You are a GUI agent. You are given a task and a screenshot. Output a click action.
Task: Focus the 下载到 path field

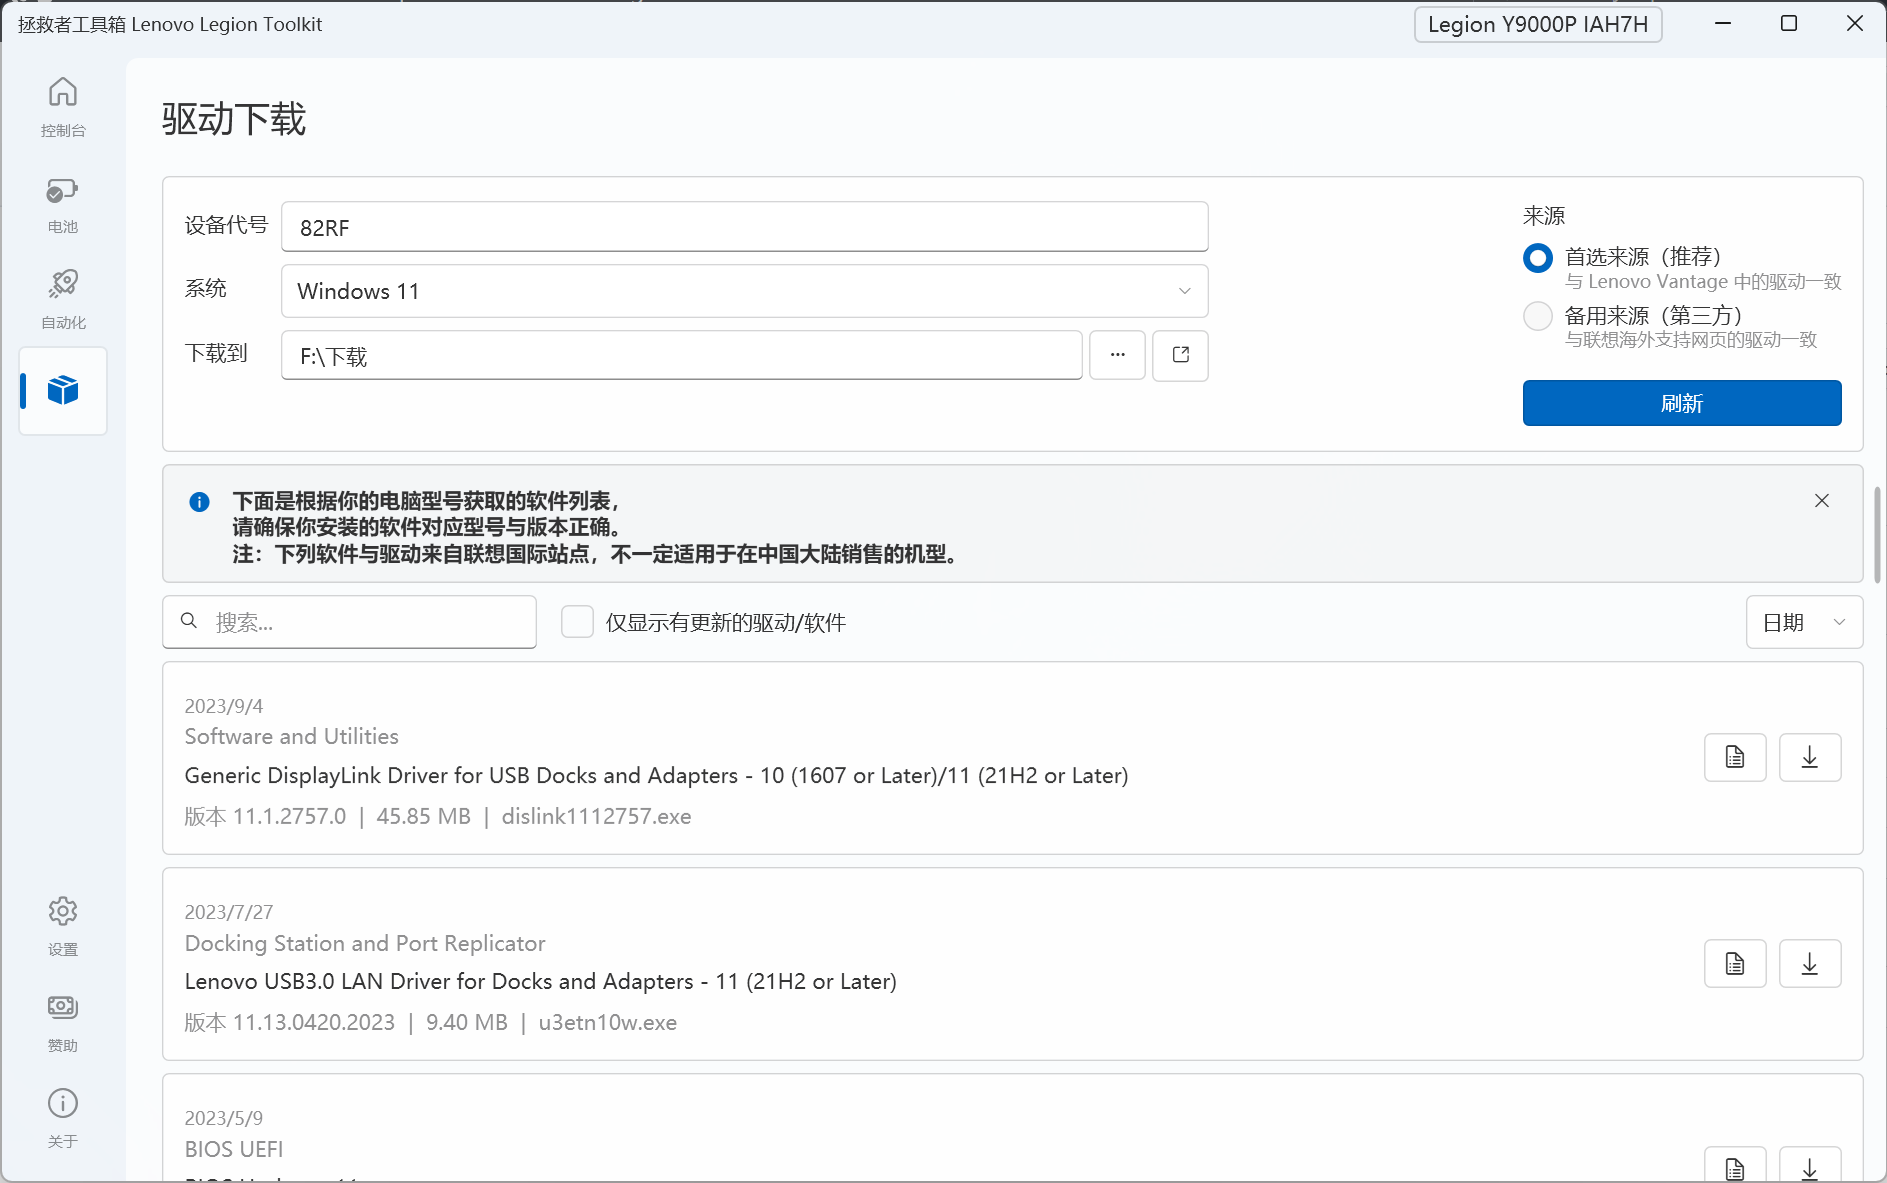click(x=682, y=355)
